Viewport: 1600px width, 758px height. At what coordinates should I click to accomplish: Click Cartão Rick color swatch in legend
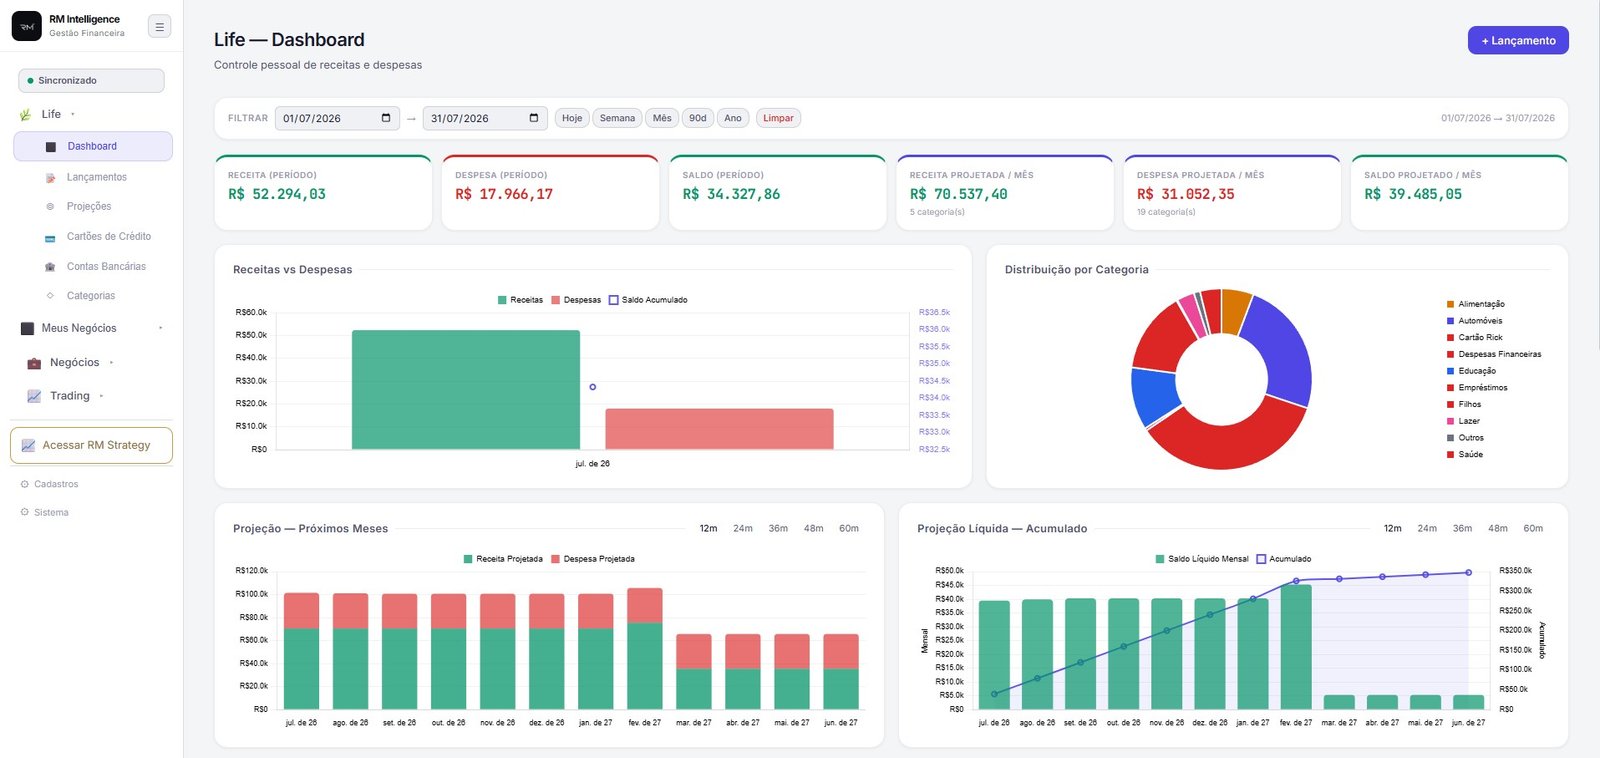coord(1450,338)
